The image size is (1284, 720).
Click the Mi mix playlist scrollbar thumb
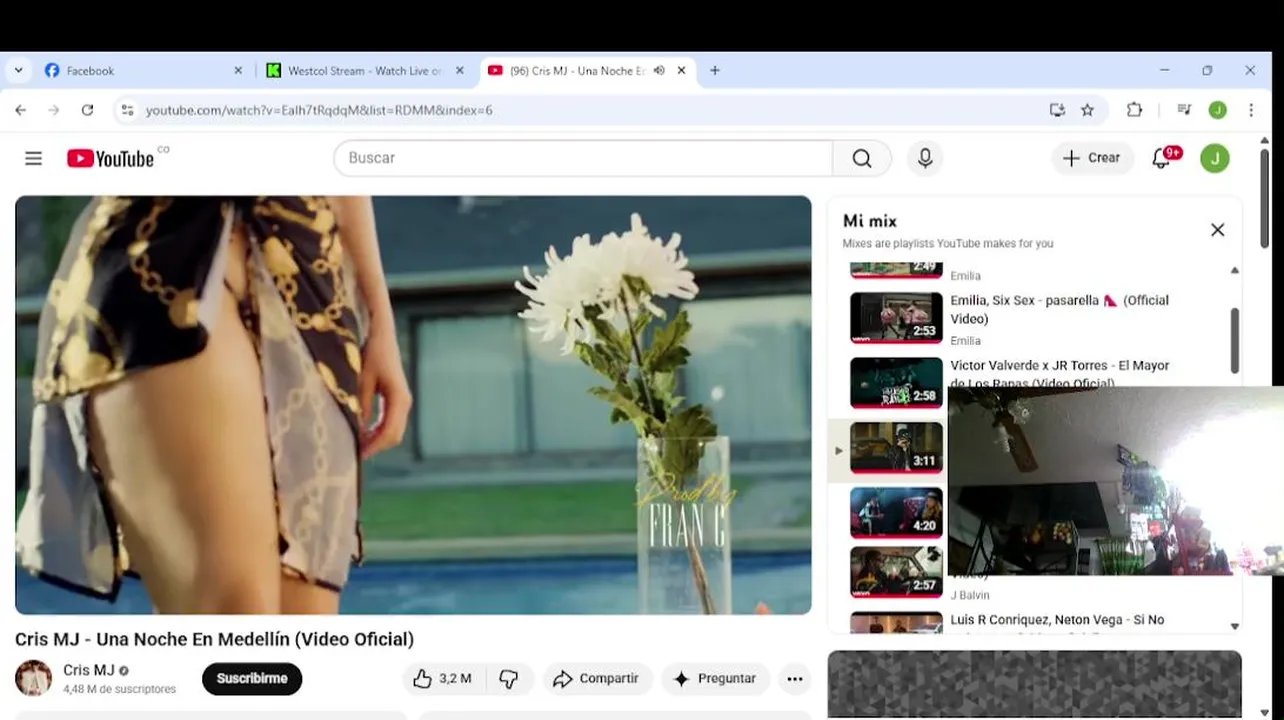click(1234, 340)
